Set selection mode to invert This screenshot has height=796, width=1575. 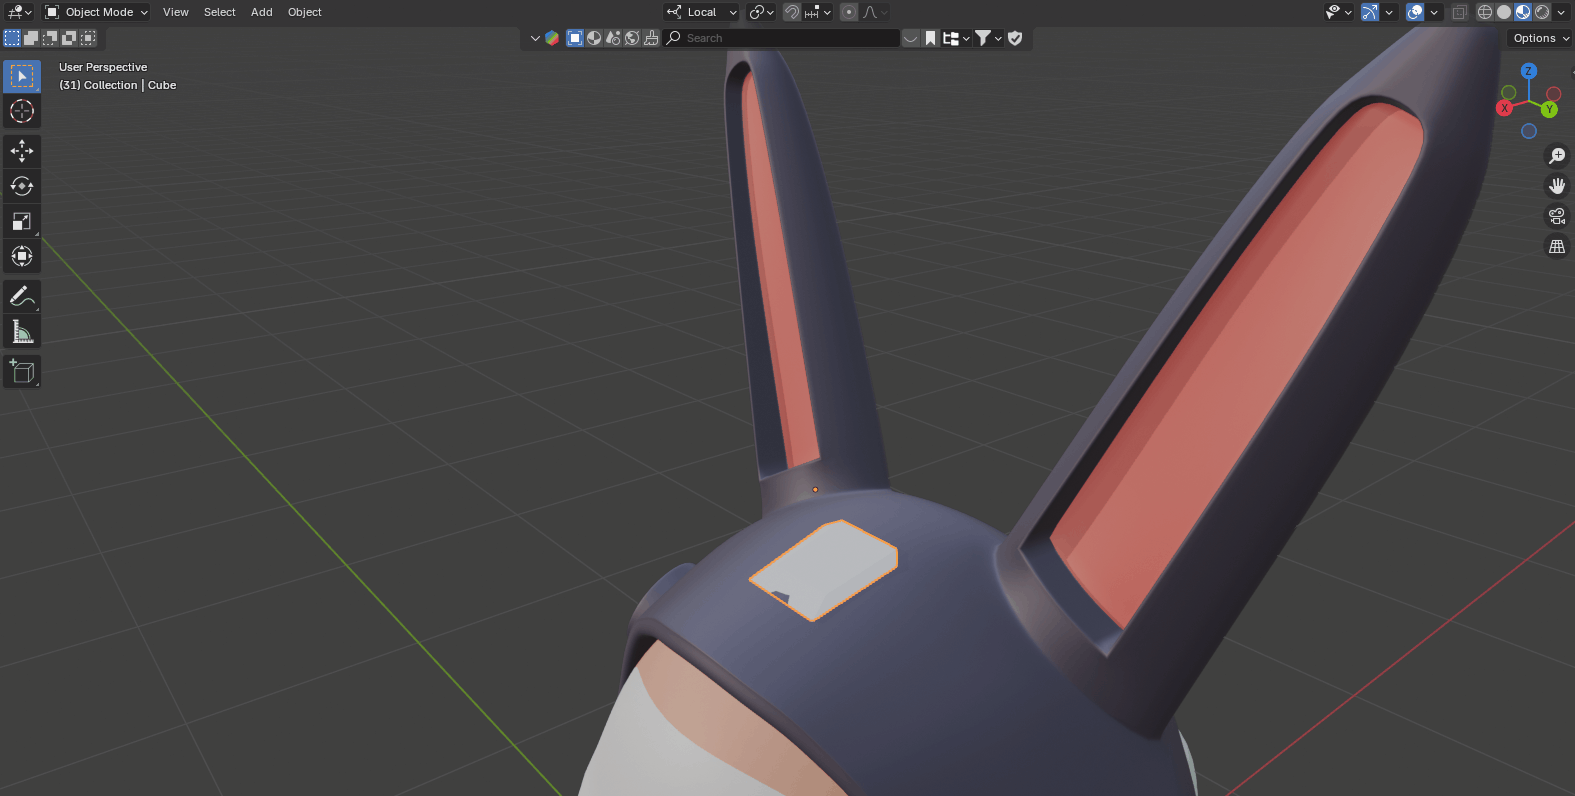tap(69, 38)
